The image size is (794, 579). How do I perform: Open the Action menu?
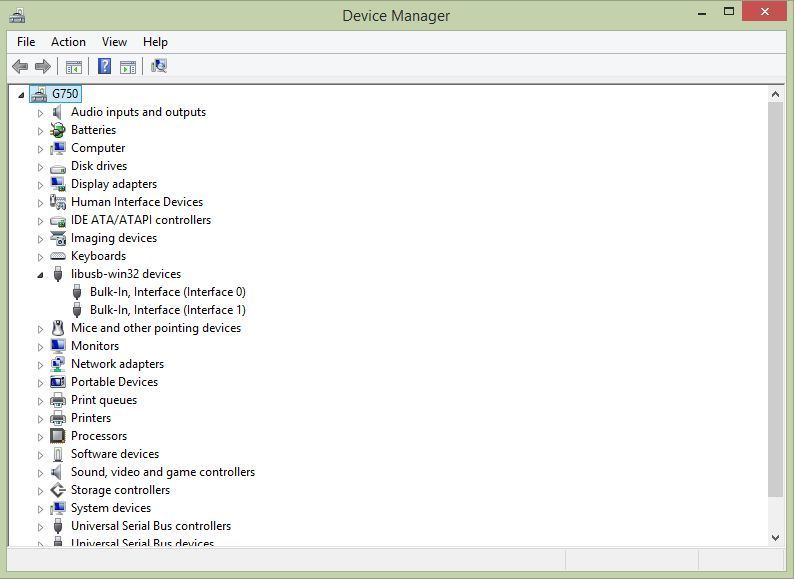pos(68,42)
